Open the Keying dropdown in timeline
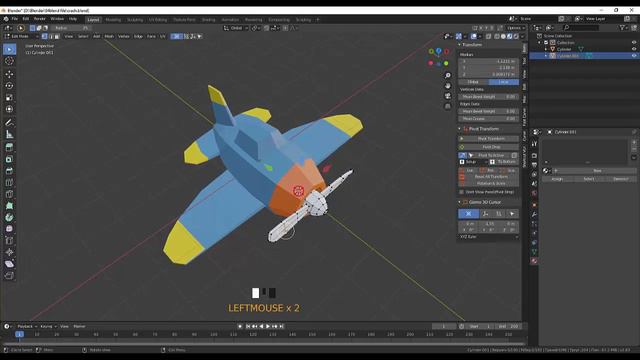The height and width of the screenshot is (360, 640). click(48, 327)
